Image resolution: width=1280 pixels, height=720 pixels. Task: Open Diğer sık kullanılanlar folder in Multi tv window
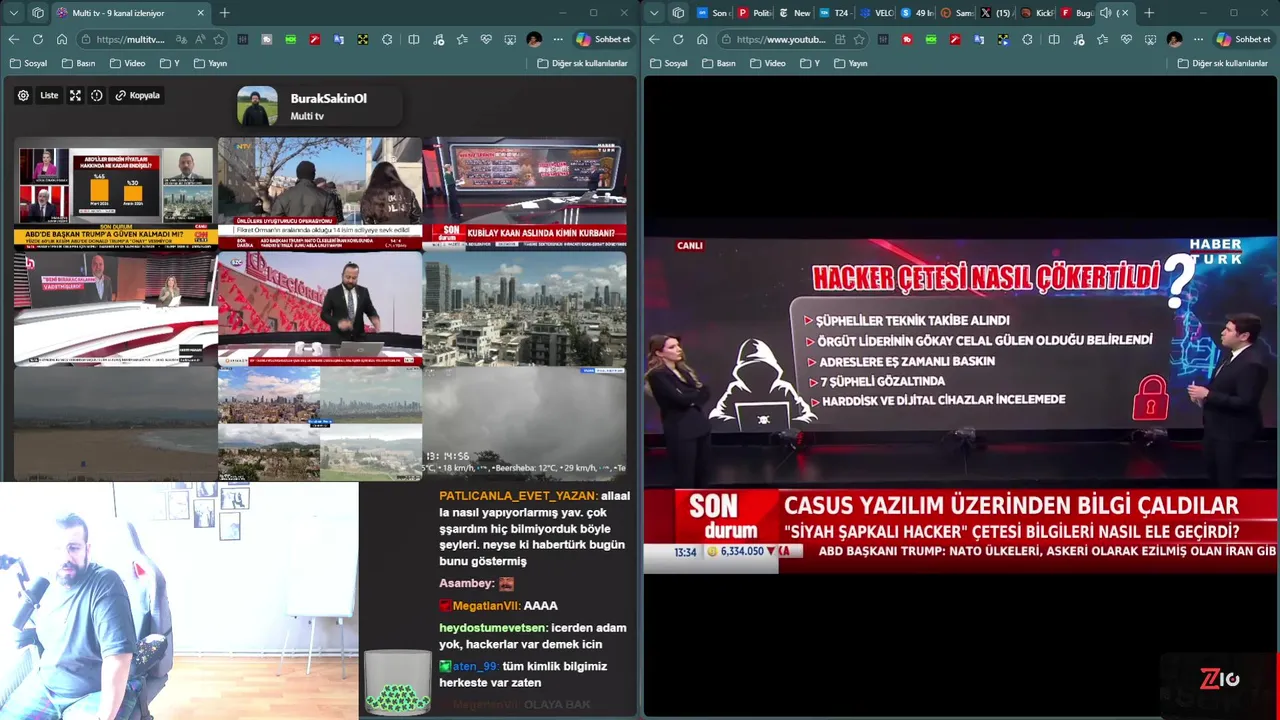point(583,63)
